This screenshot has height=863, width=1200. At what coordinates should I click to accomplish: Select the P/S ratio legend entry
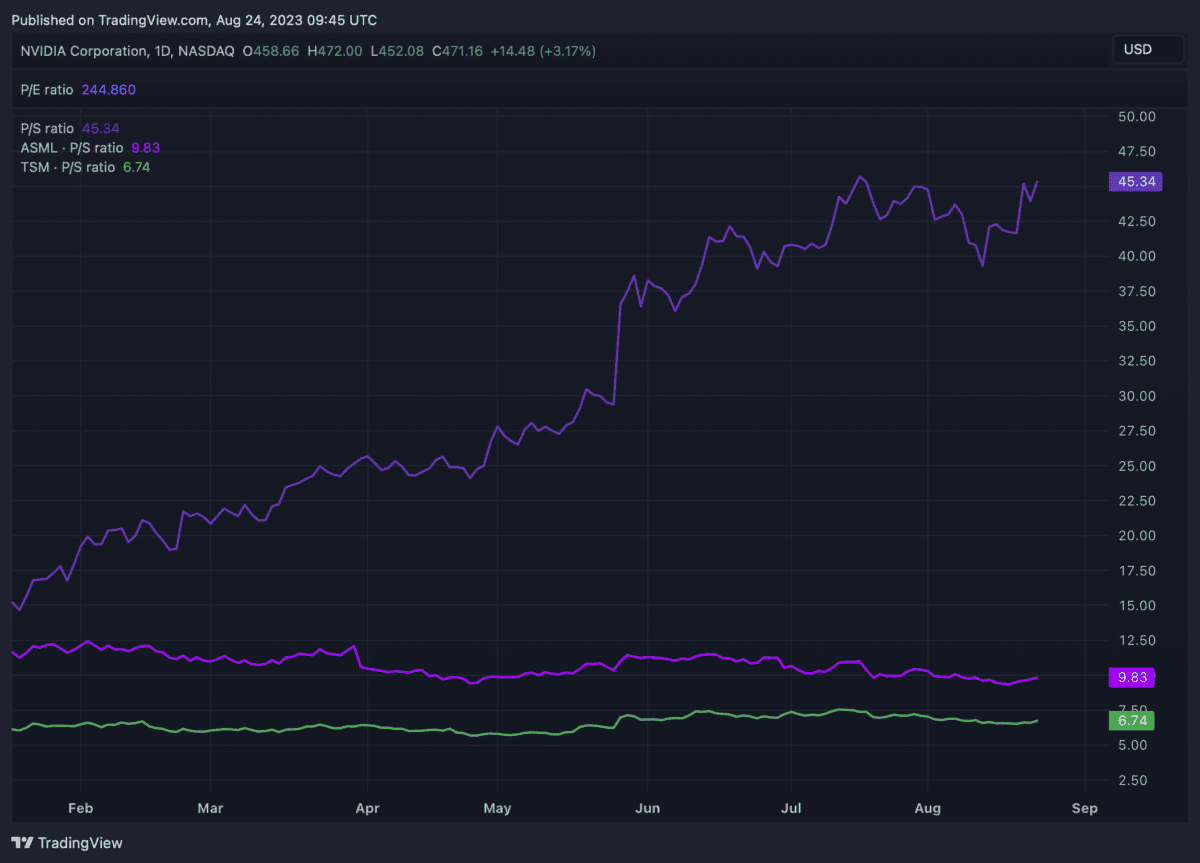point(47,128)
